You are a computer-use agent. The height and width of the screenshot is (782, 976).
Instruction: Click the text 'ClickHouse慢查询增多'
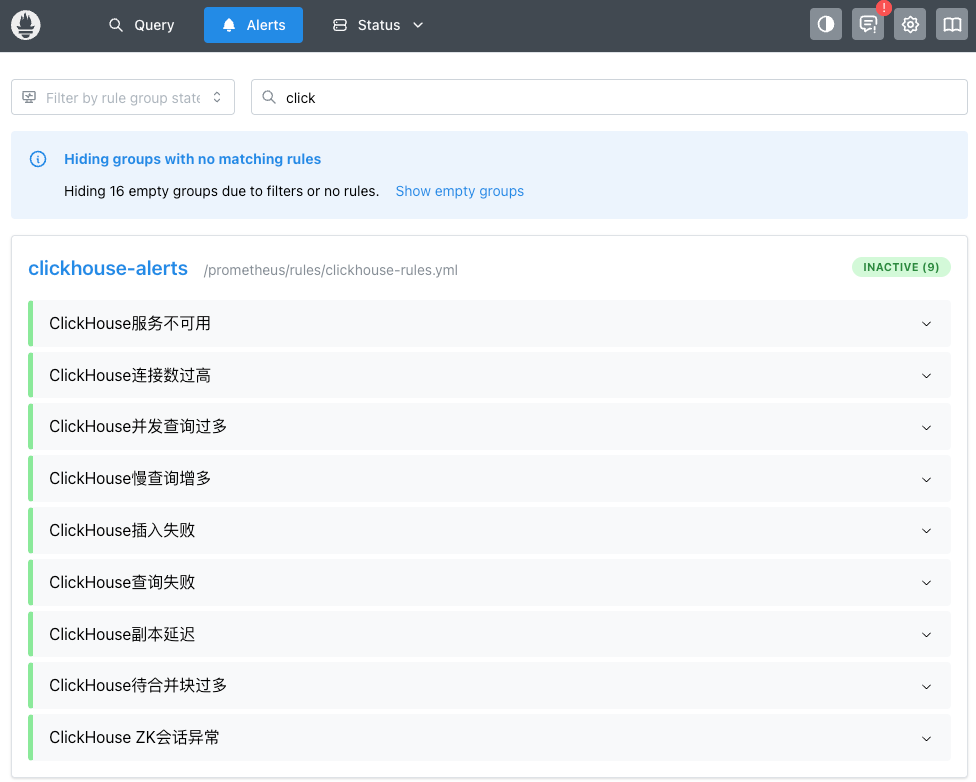130,478
